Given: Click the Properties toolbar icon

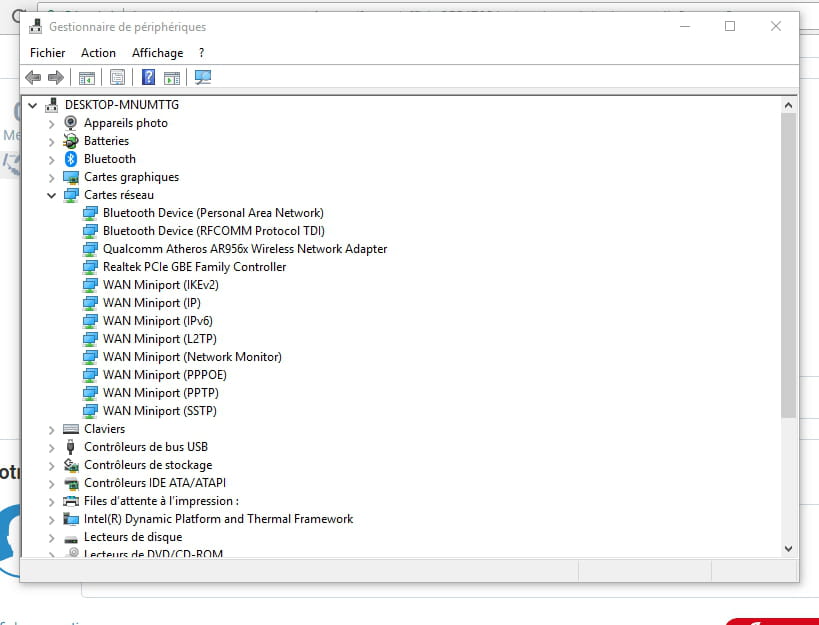Looking at the screenshot, I should point(118,78).
